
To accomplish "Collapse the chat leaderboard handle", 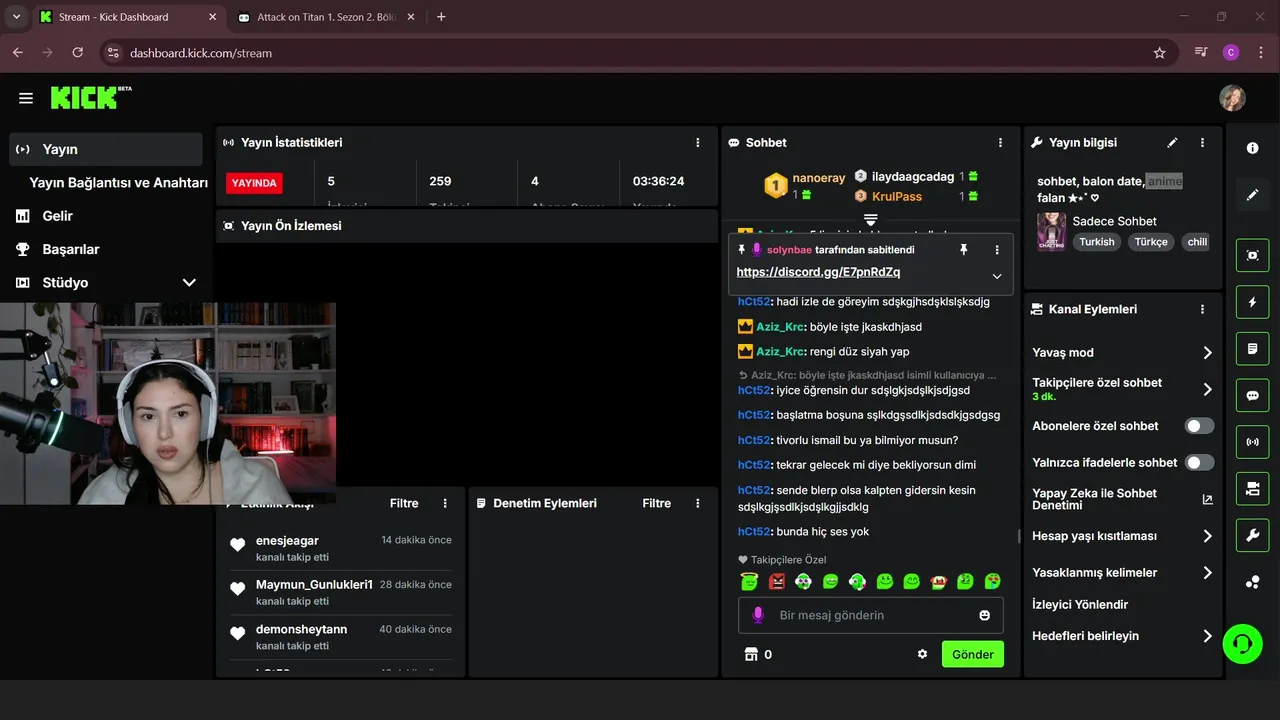I will tap(870, 219).
